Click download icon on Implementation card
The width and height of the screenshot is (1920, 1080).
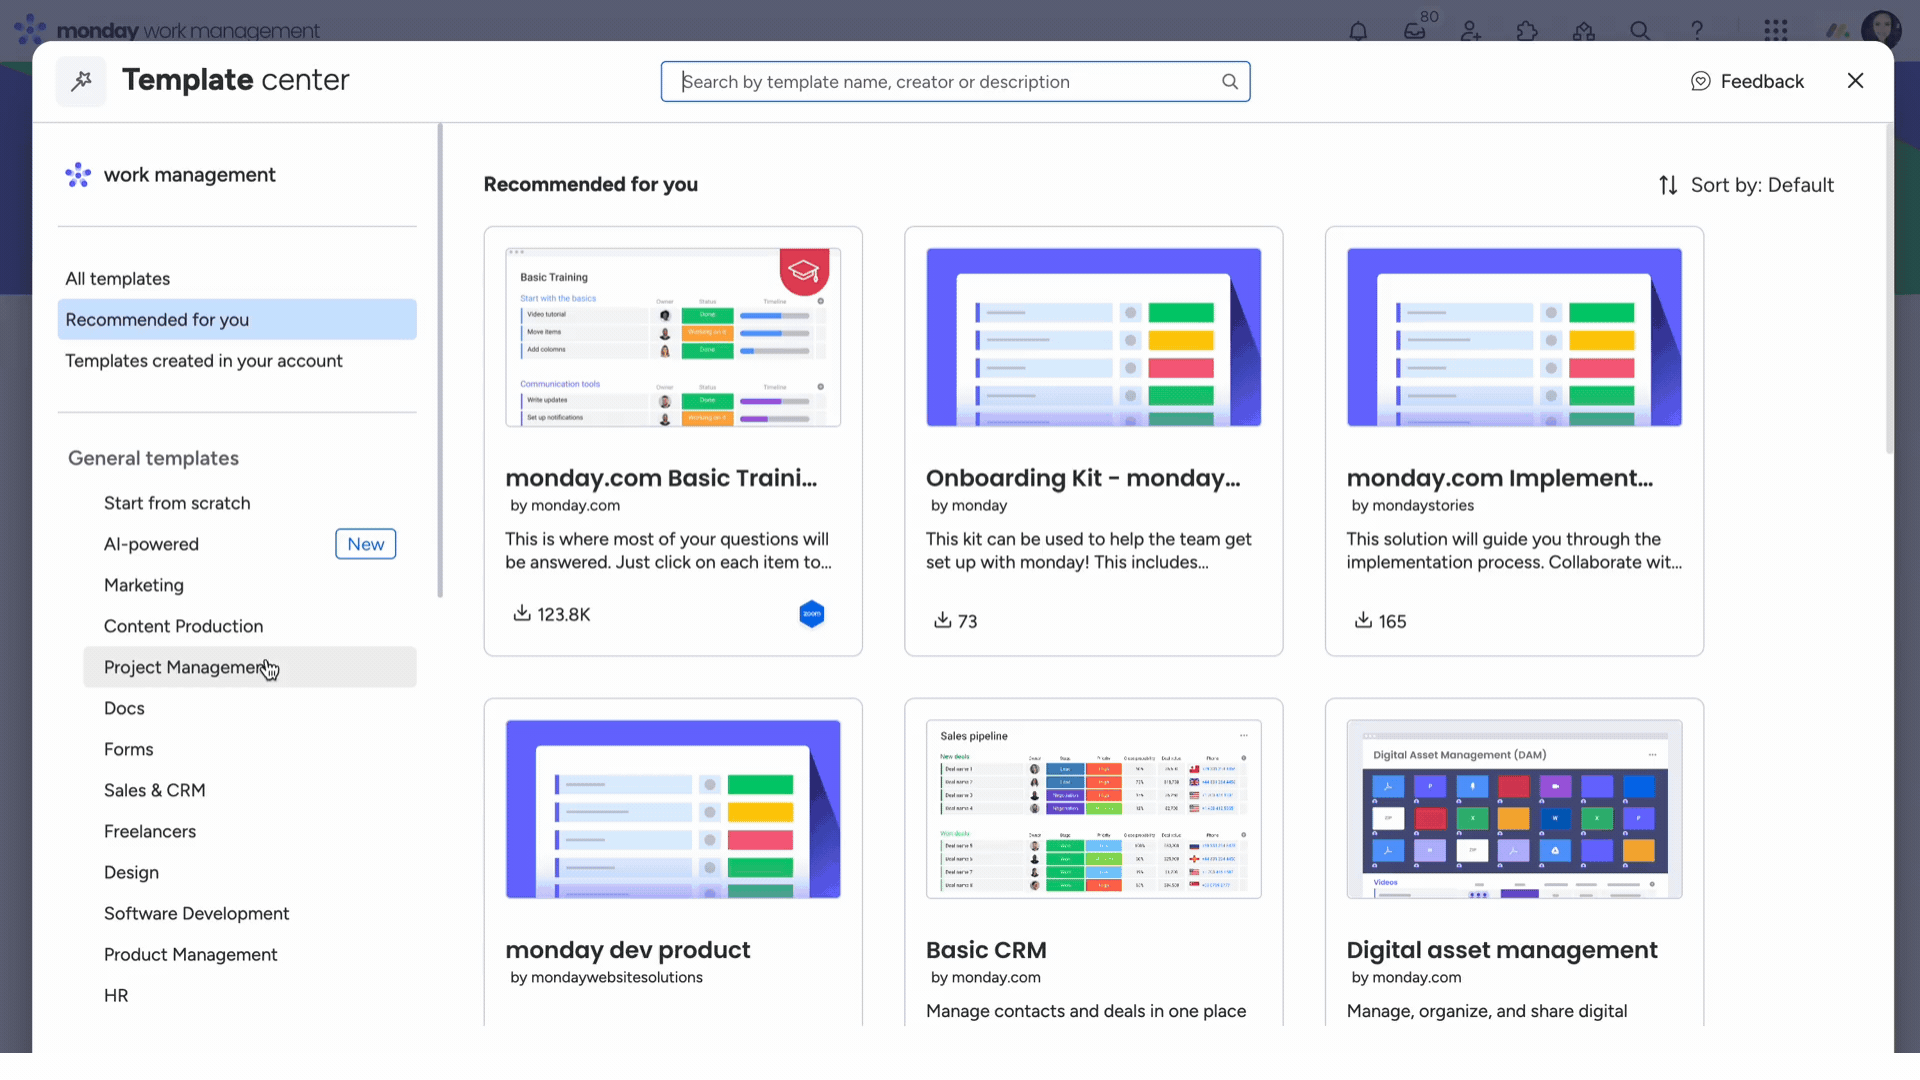pyautogui.click(x=1363, y=620)
